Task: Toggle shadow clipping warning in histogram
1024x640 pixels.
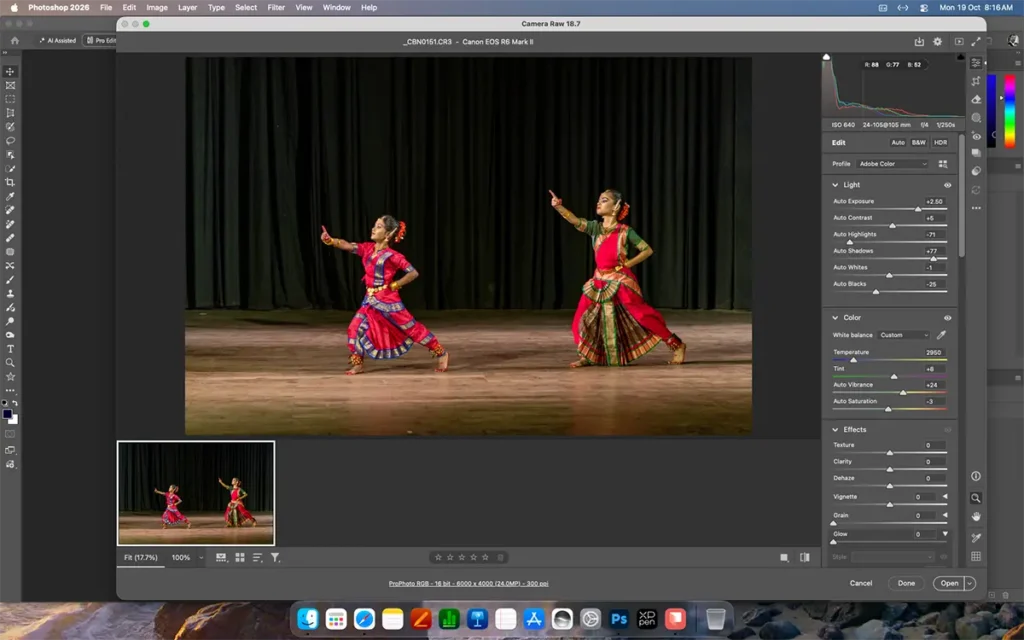Action: click(x=826, y=57)
